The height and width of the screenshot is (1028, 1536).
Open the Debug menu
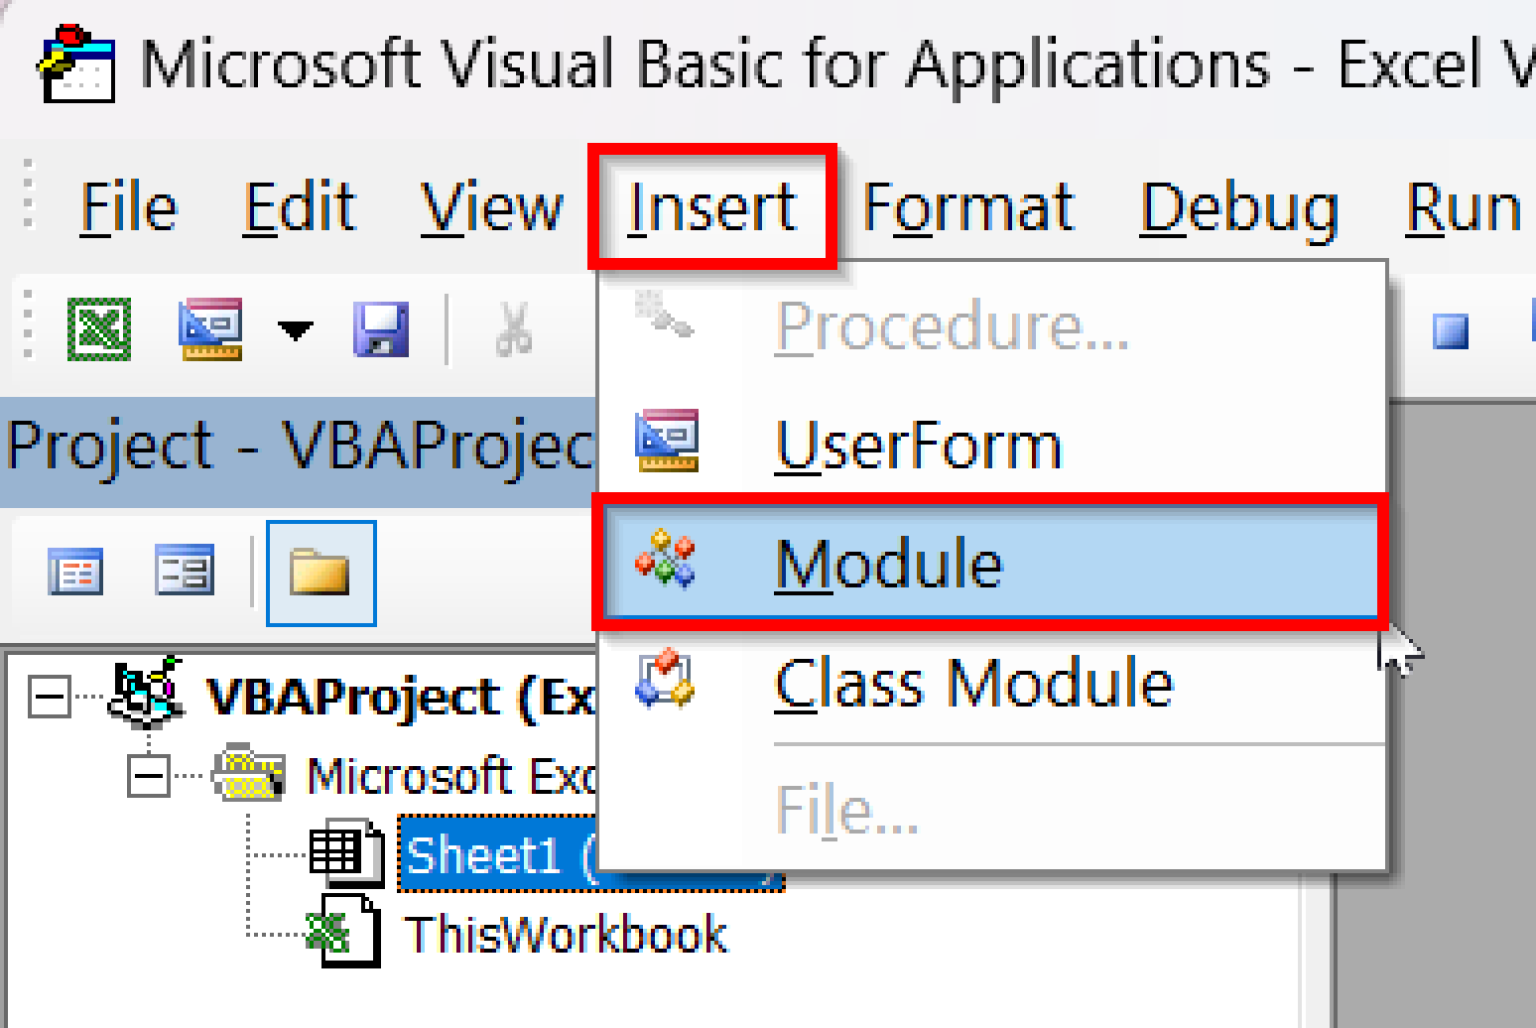click(x=1239, y=208)
